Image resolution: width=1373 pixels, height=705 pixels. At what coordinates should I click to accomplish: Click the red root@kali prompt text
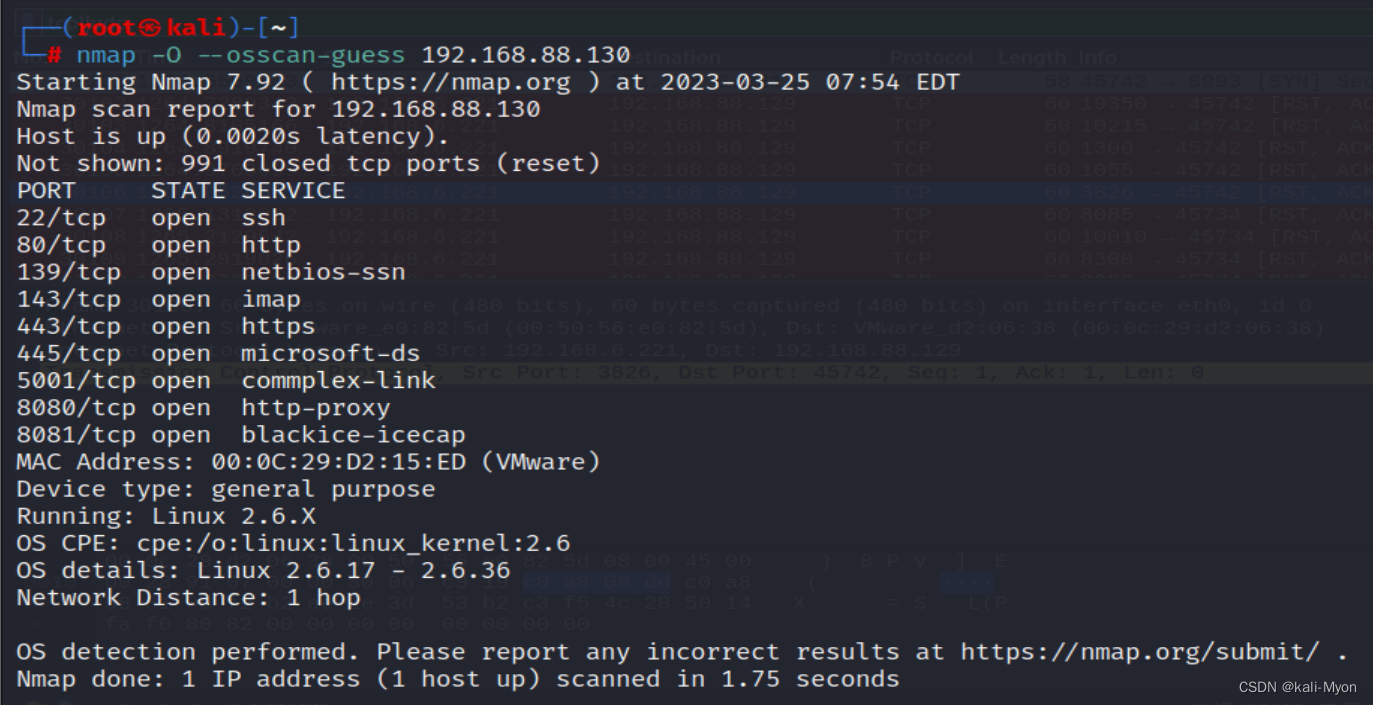click(152, 27)
